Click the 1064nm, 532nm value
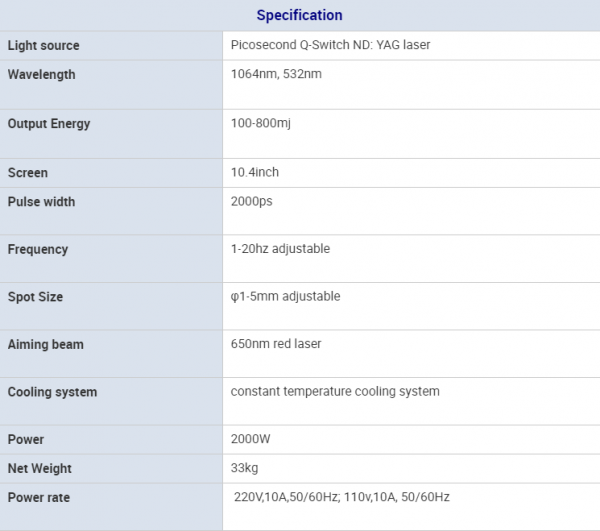 (x=276, y=75)
